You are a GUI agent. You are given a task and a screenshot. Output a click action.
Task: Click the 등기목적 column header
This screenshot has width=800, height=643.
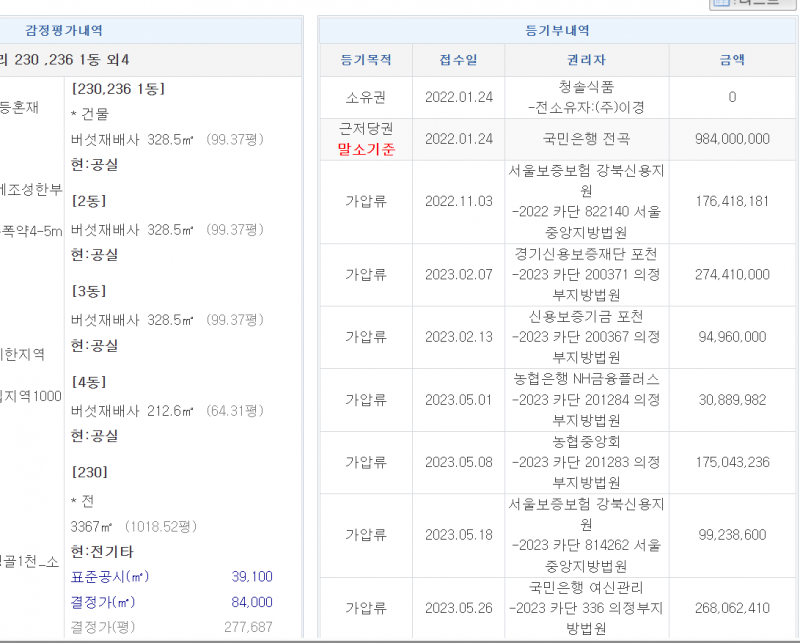coord(365,60)
